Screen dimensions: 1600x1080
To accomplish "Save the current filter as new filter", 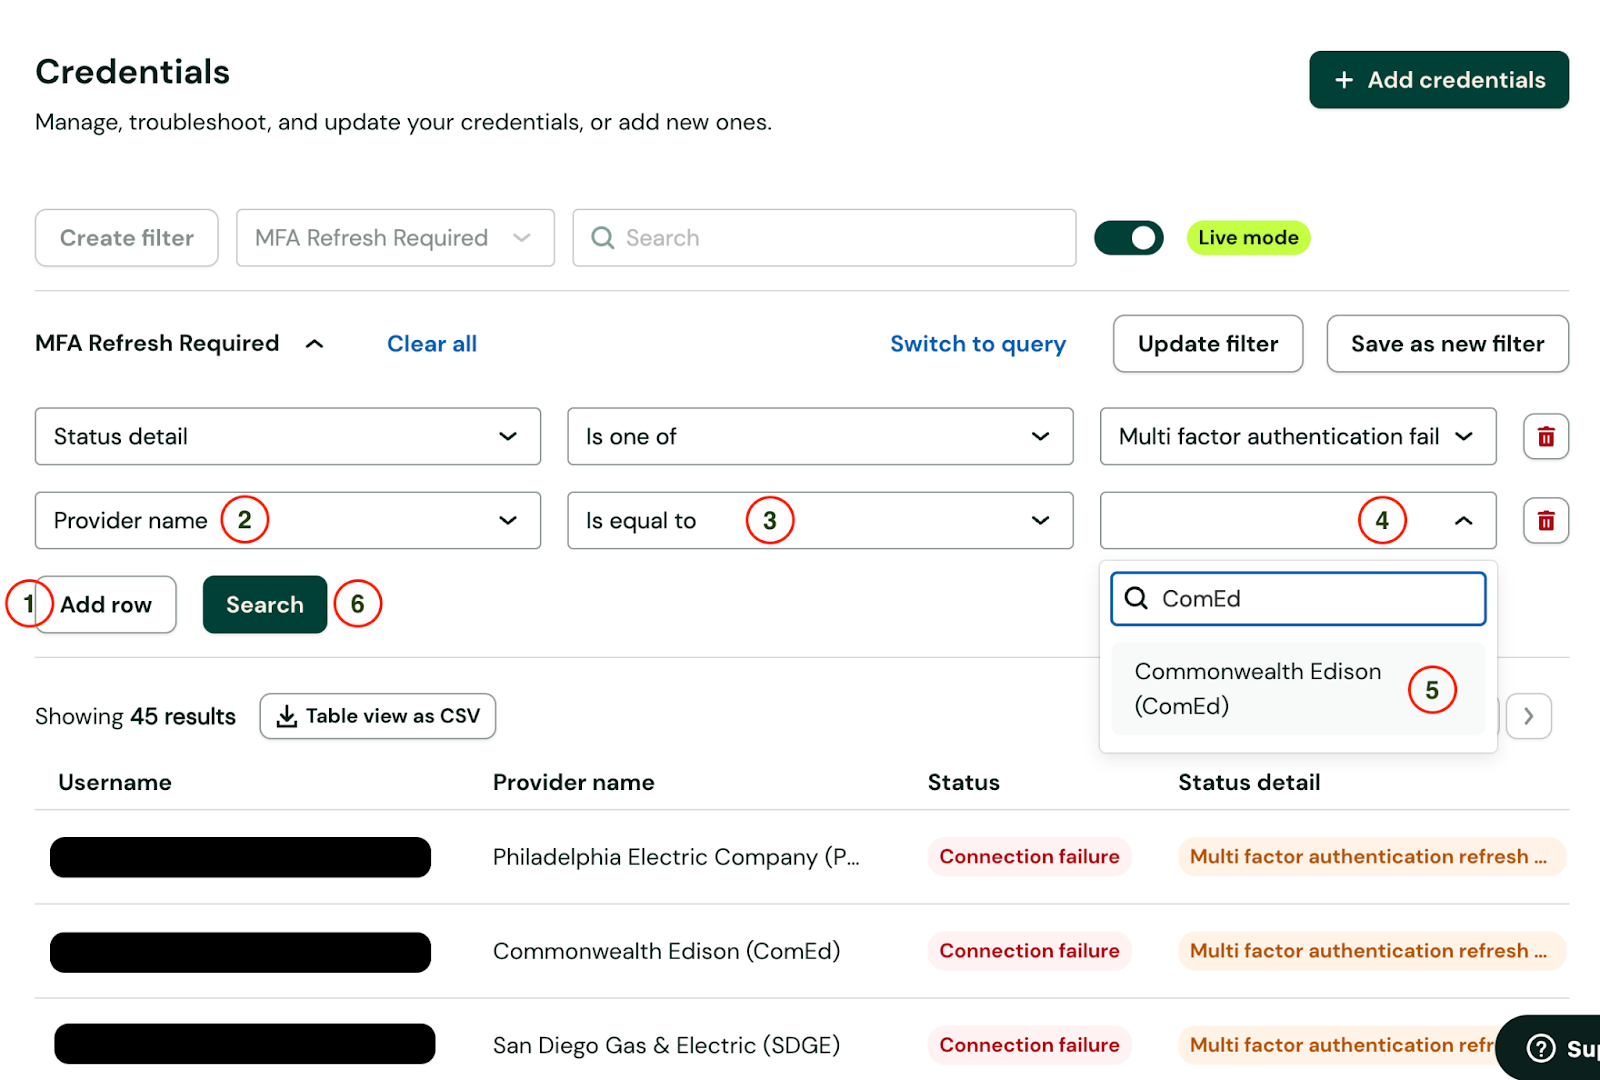I will coord(1446,343).
